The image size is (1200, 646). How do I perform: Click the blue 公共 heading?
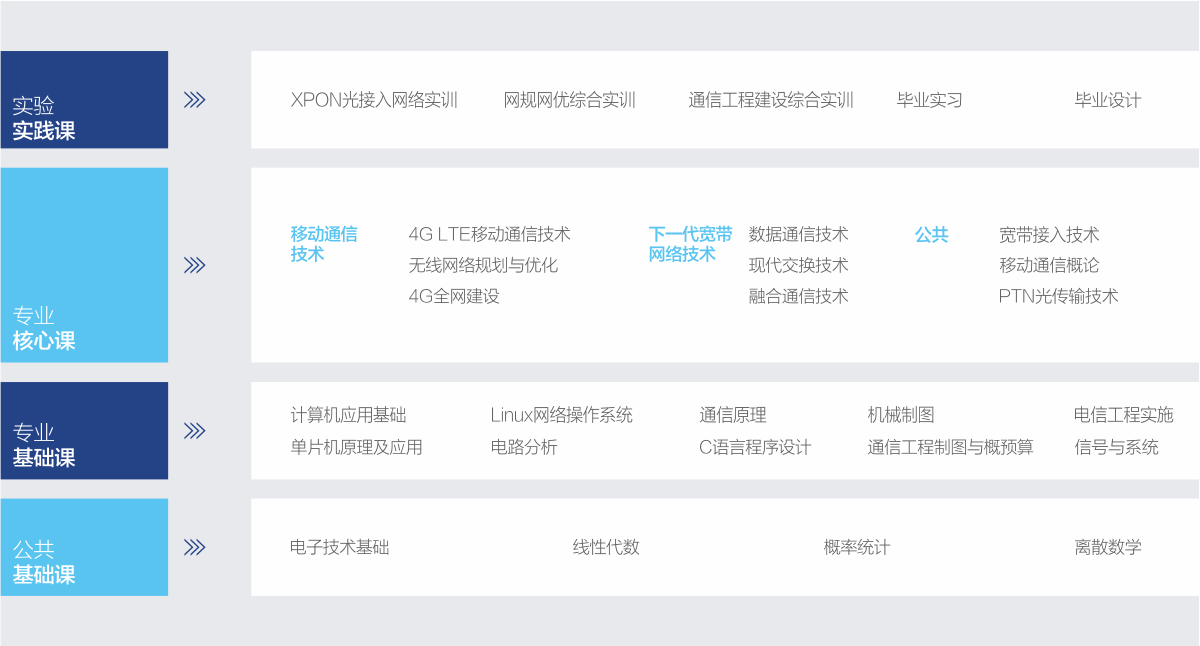pyautogui.click(x=931, y=235)
